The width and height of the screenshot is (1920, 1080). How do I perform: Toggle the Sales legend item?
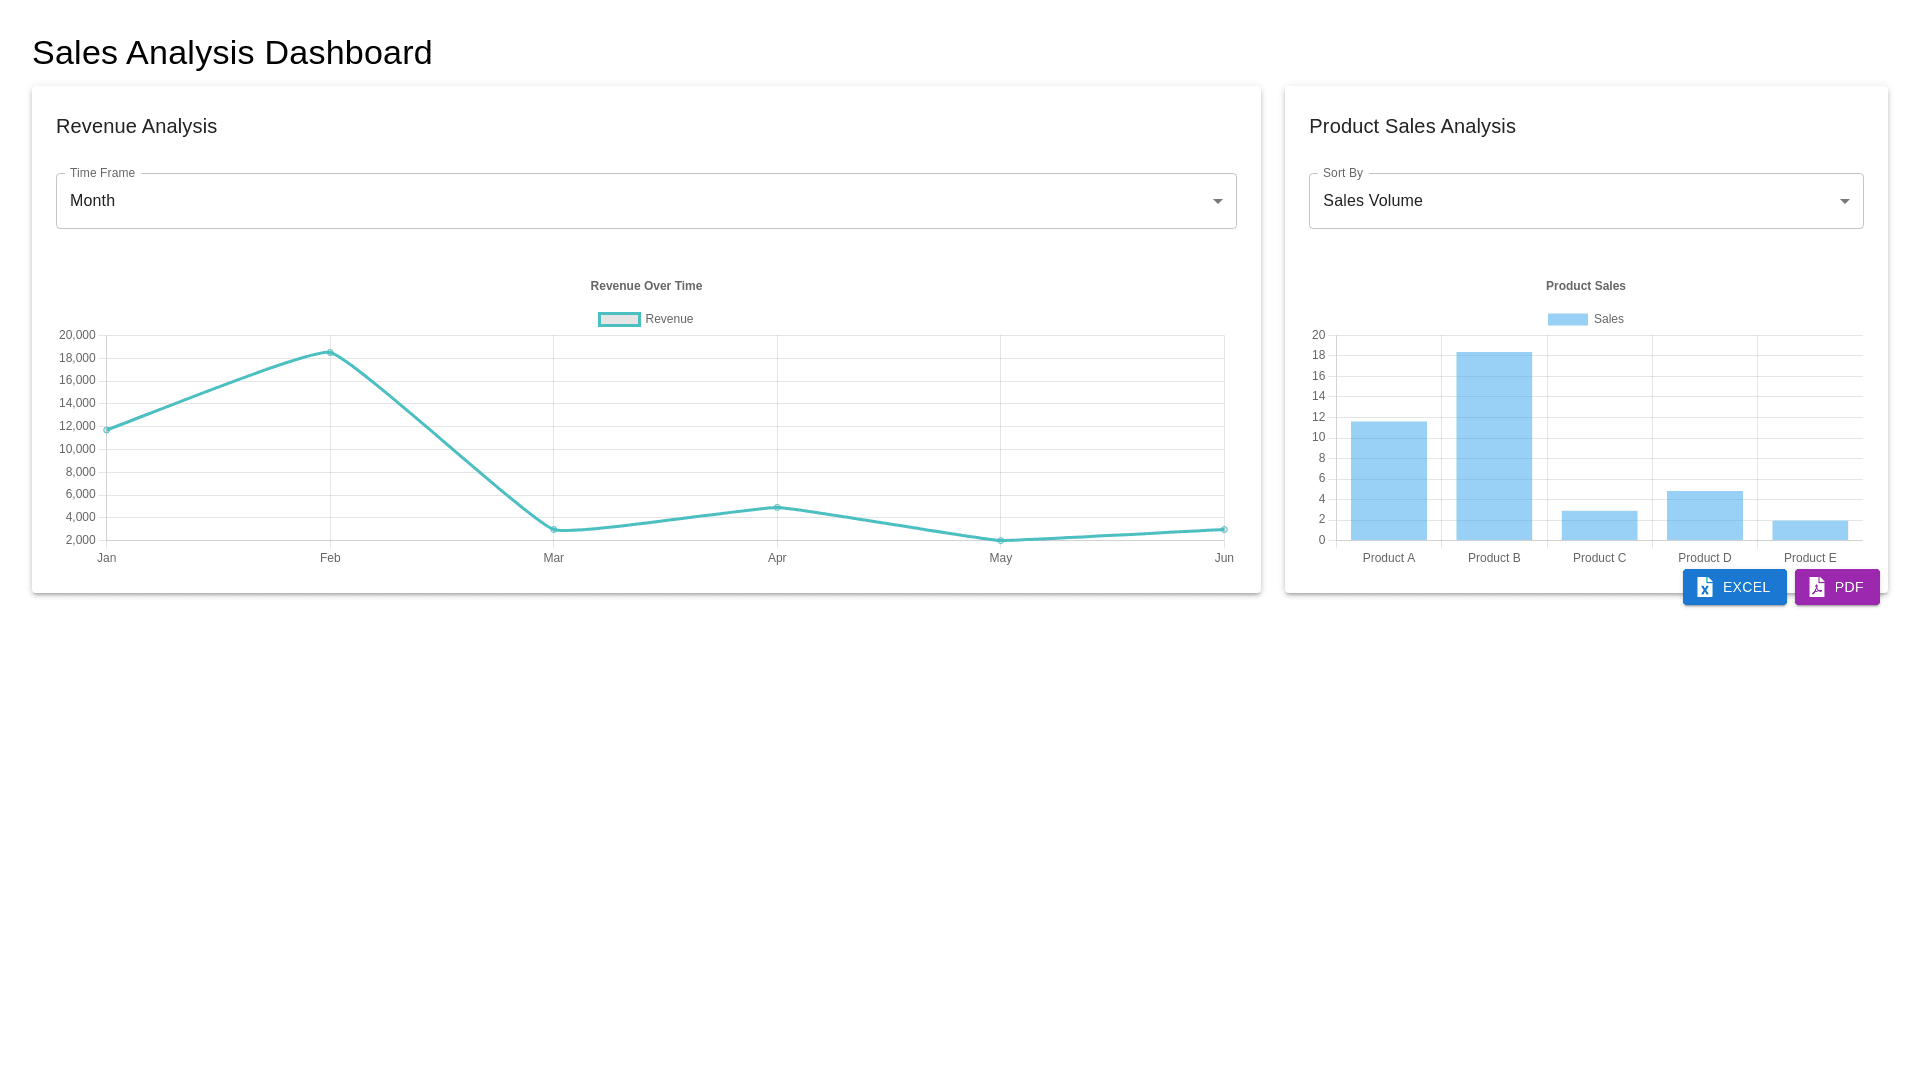(1608, 319)
